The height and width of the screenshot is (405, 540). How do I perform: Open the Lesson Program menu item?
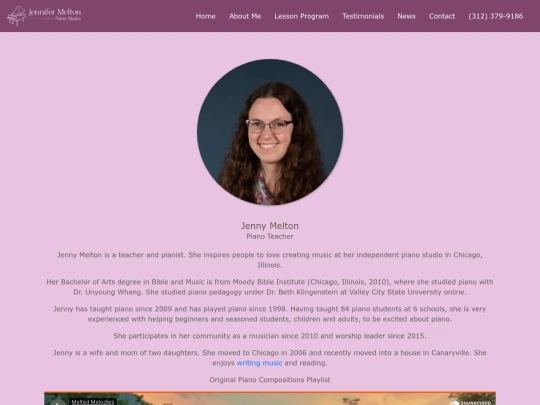click(301, 16)
